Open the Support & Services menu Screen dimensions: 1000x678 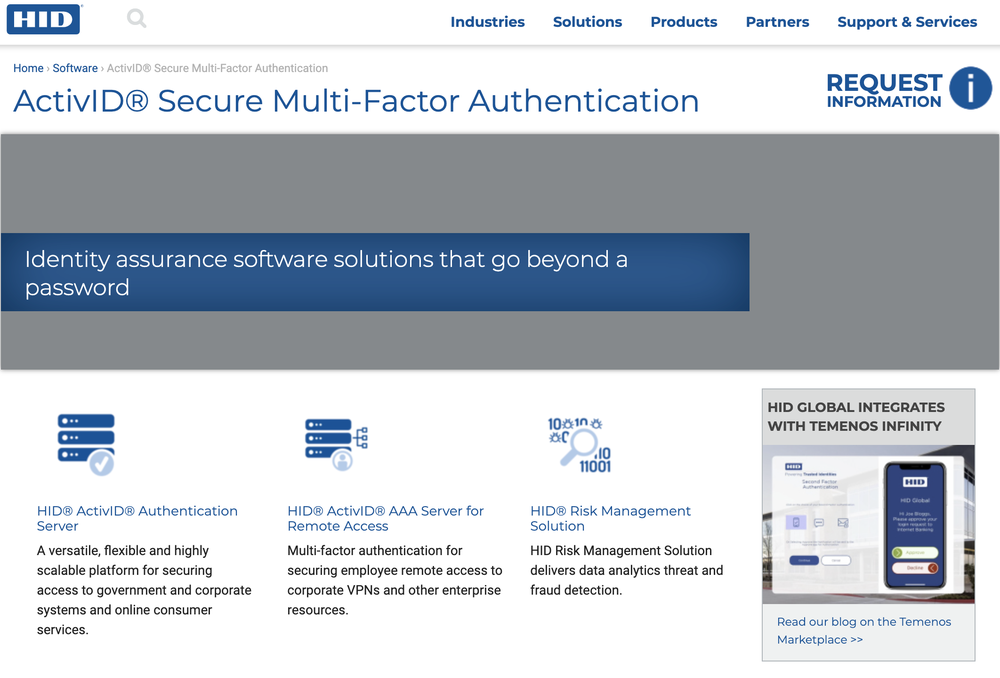click(907, 22)
